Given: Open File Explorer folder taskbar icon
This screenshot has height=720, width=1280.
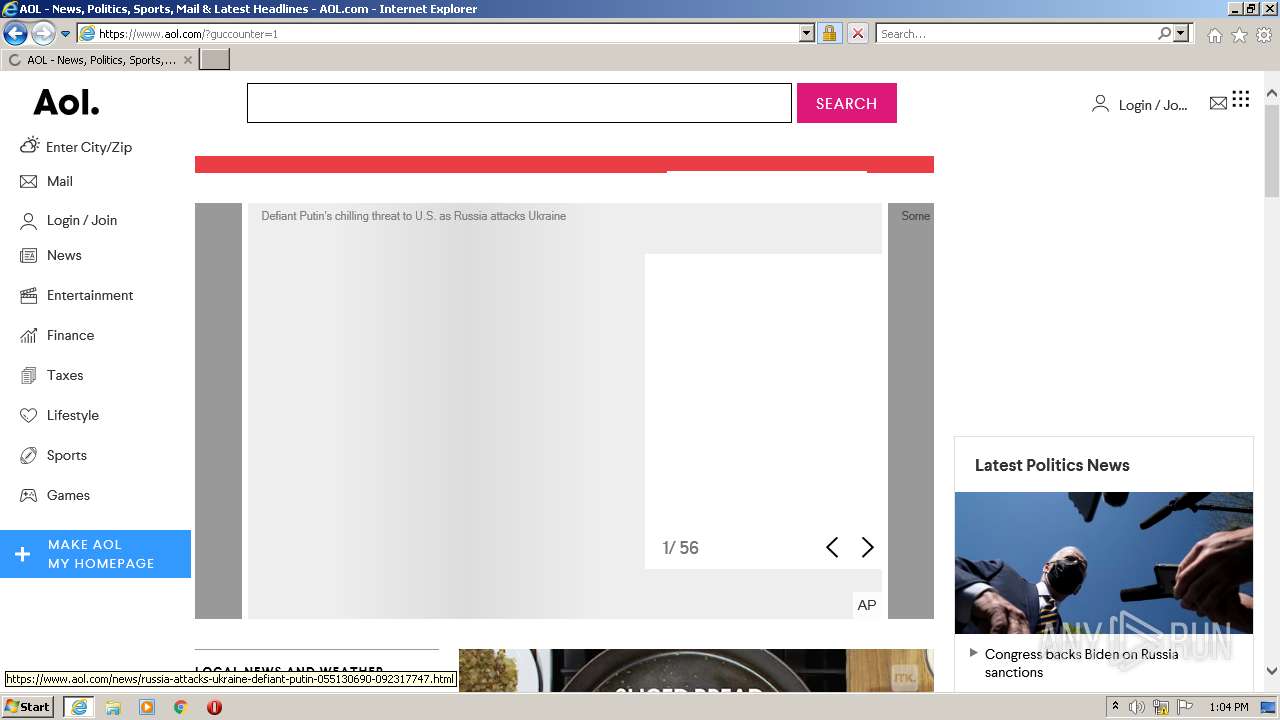Looking at the screenshot, I should (x=113, y=707).
